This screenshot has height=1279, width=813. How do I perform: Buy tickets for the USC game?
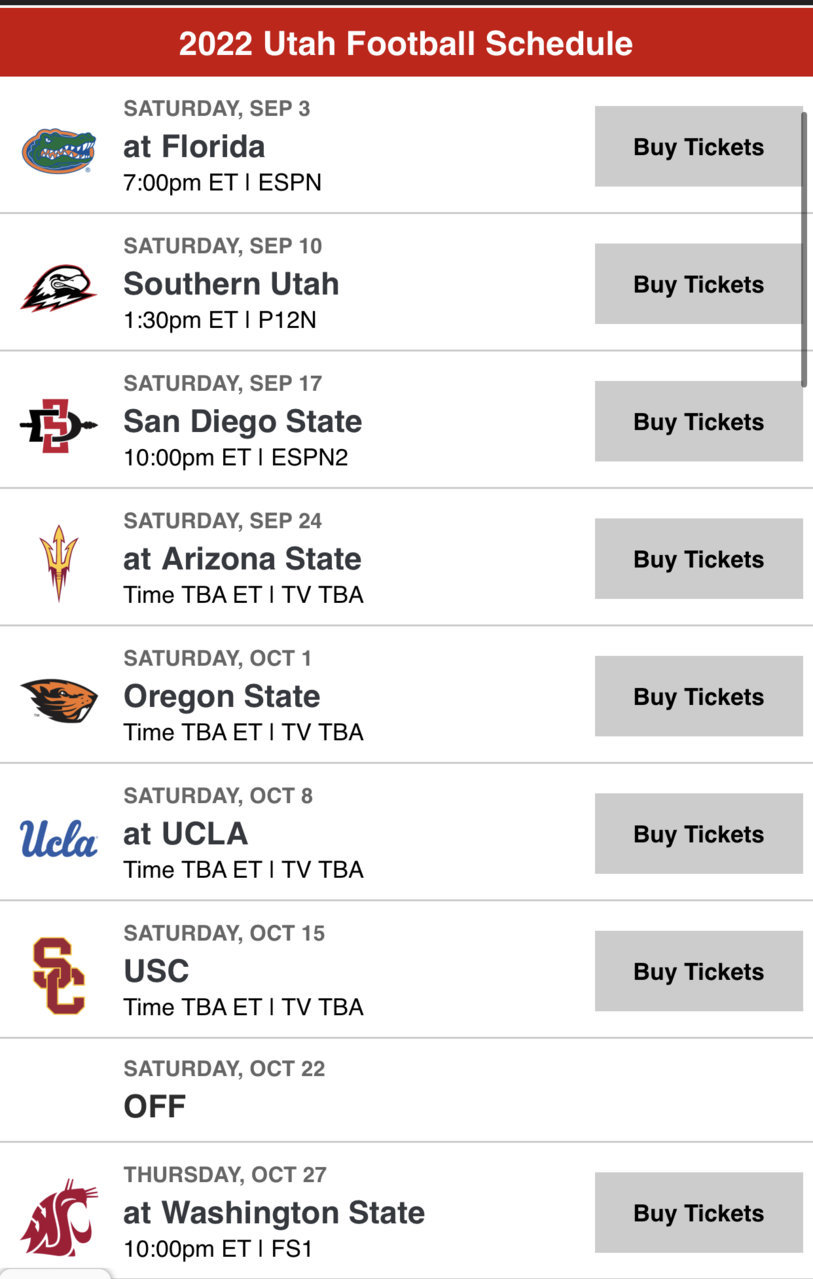click(699, 972)
